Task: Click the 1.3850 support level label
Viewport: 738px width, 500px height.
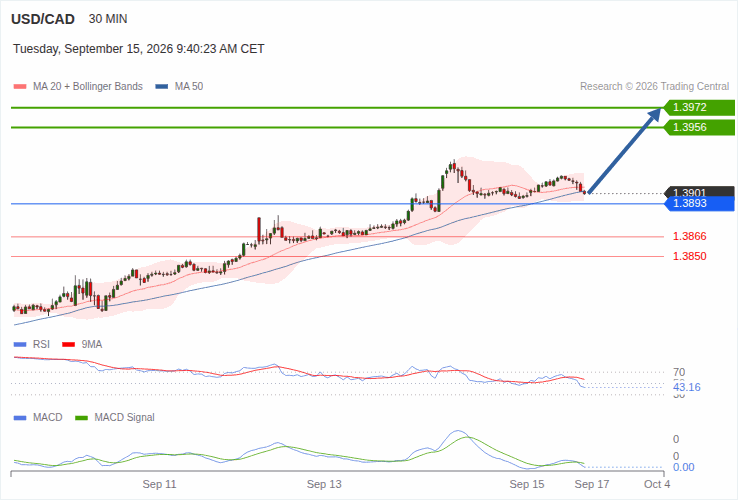Action: coord(690,256)
